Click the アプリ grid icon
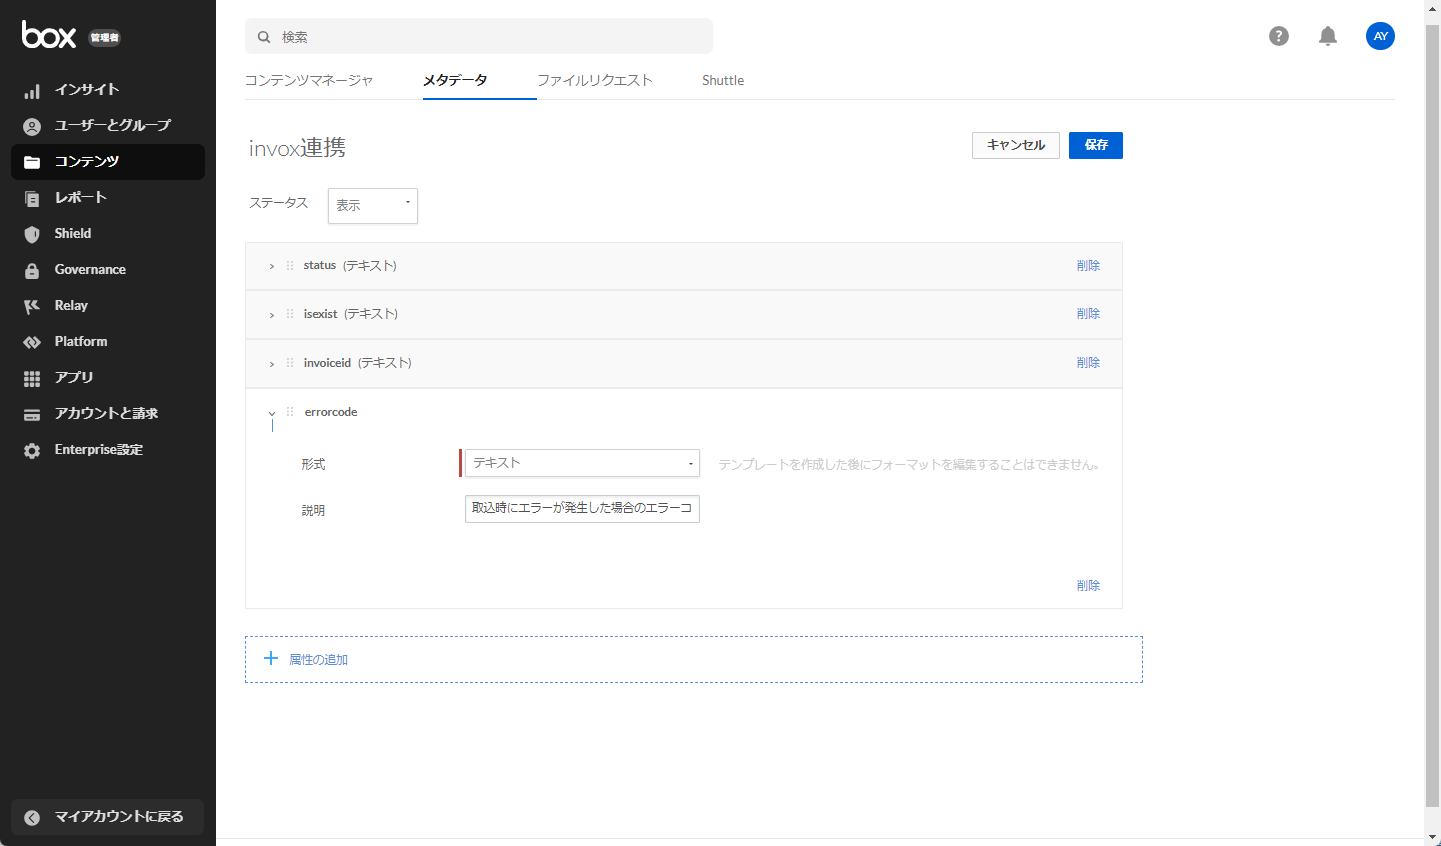Screen dimensions: 1441x846 [x=31, y=377]
